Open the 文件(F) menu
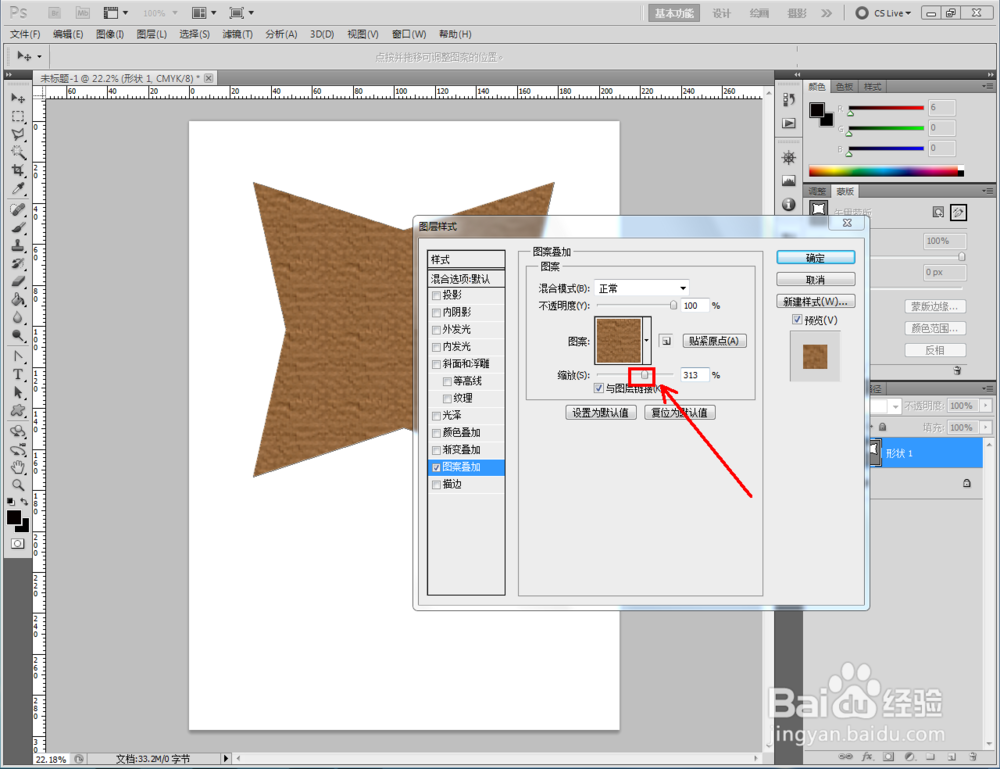Screen dimensions: 1000x769 25,34
